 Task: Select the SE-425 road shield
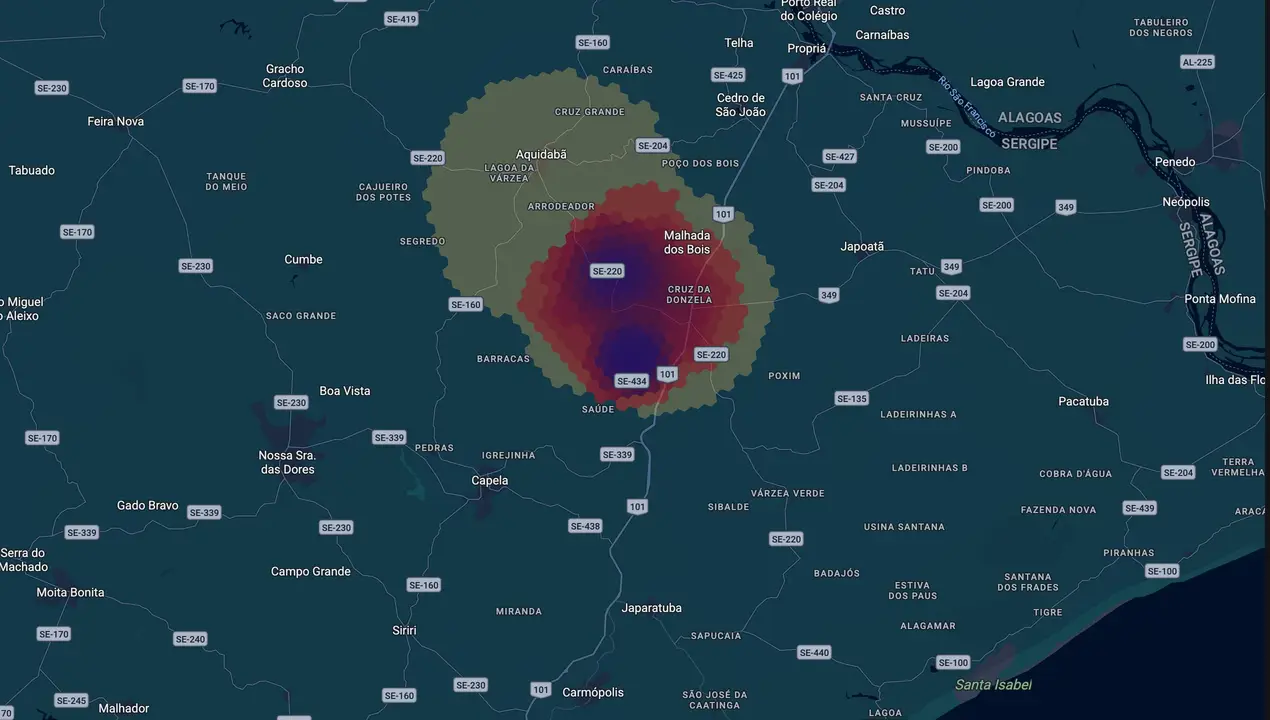coord(728,75)
